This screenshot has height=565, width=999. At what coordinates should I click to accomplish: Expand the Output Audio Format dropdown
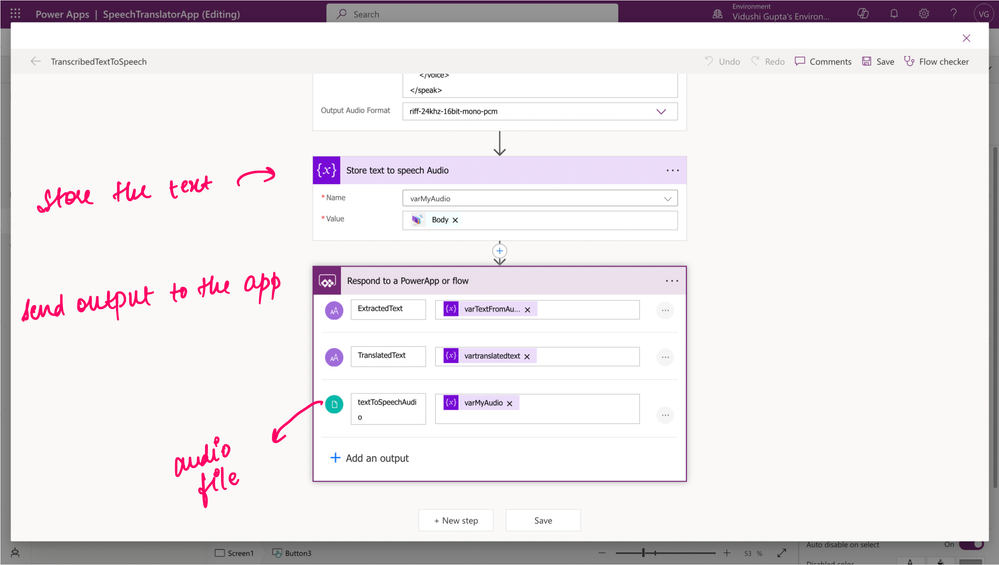(661, 111)
